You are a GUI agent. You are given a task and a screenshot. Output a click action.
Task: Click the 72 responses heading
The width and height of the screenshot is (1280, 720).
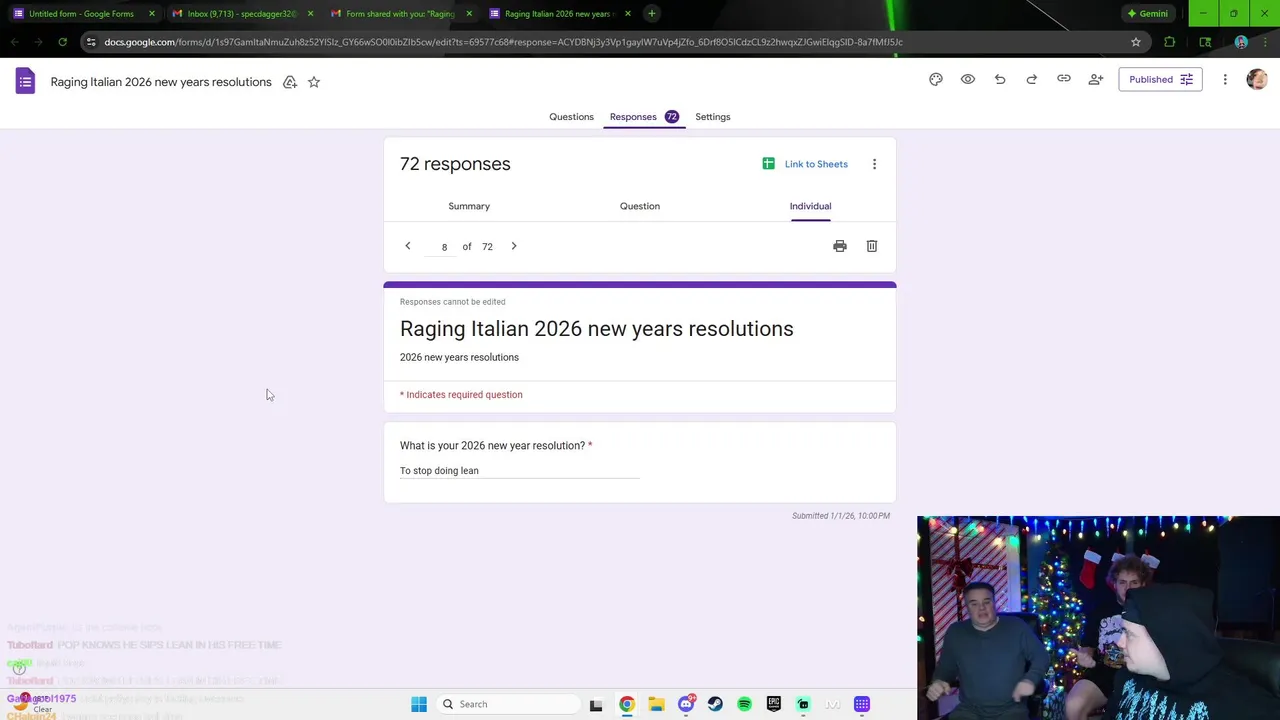tap(455, 164)
